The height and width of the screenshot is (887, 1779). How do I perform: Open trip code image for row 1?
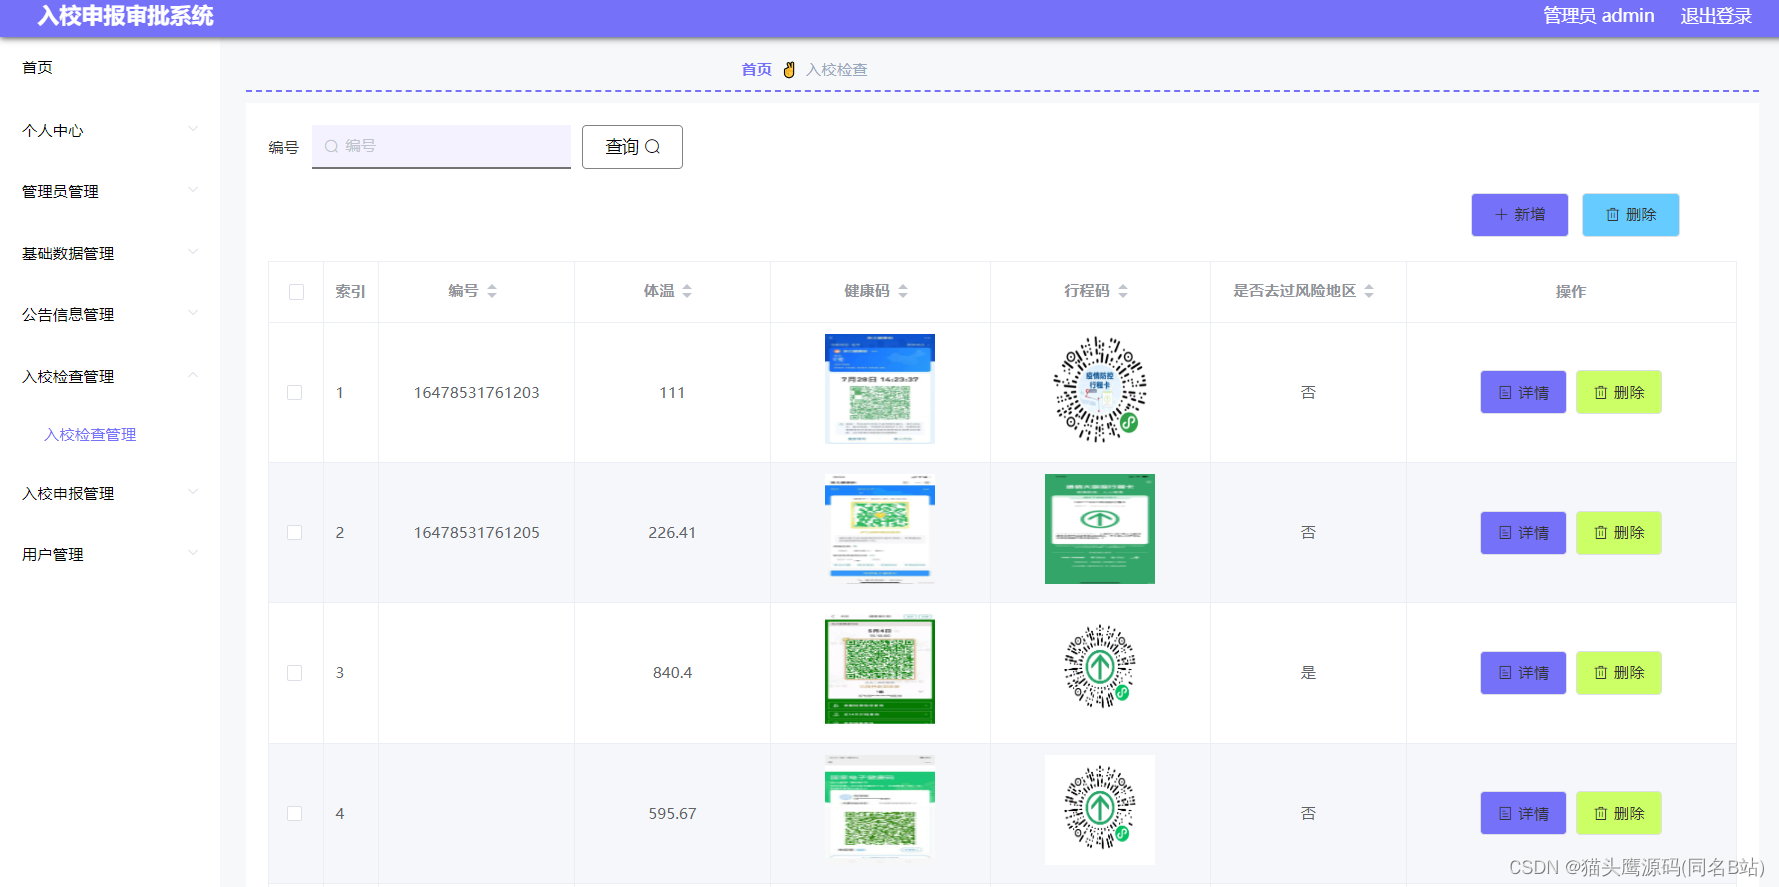point(1100,389)
